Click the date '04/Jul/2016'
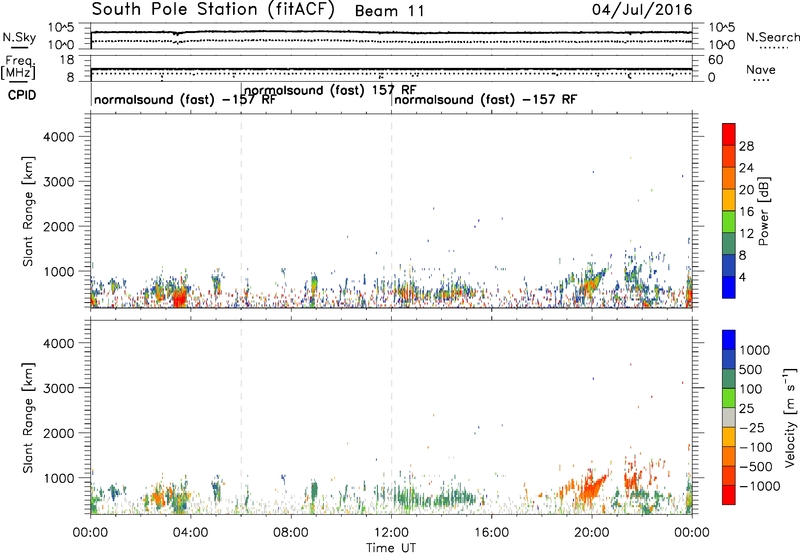 (x=642, y=10)
